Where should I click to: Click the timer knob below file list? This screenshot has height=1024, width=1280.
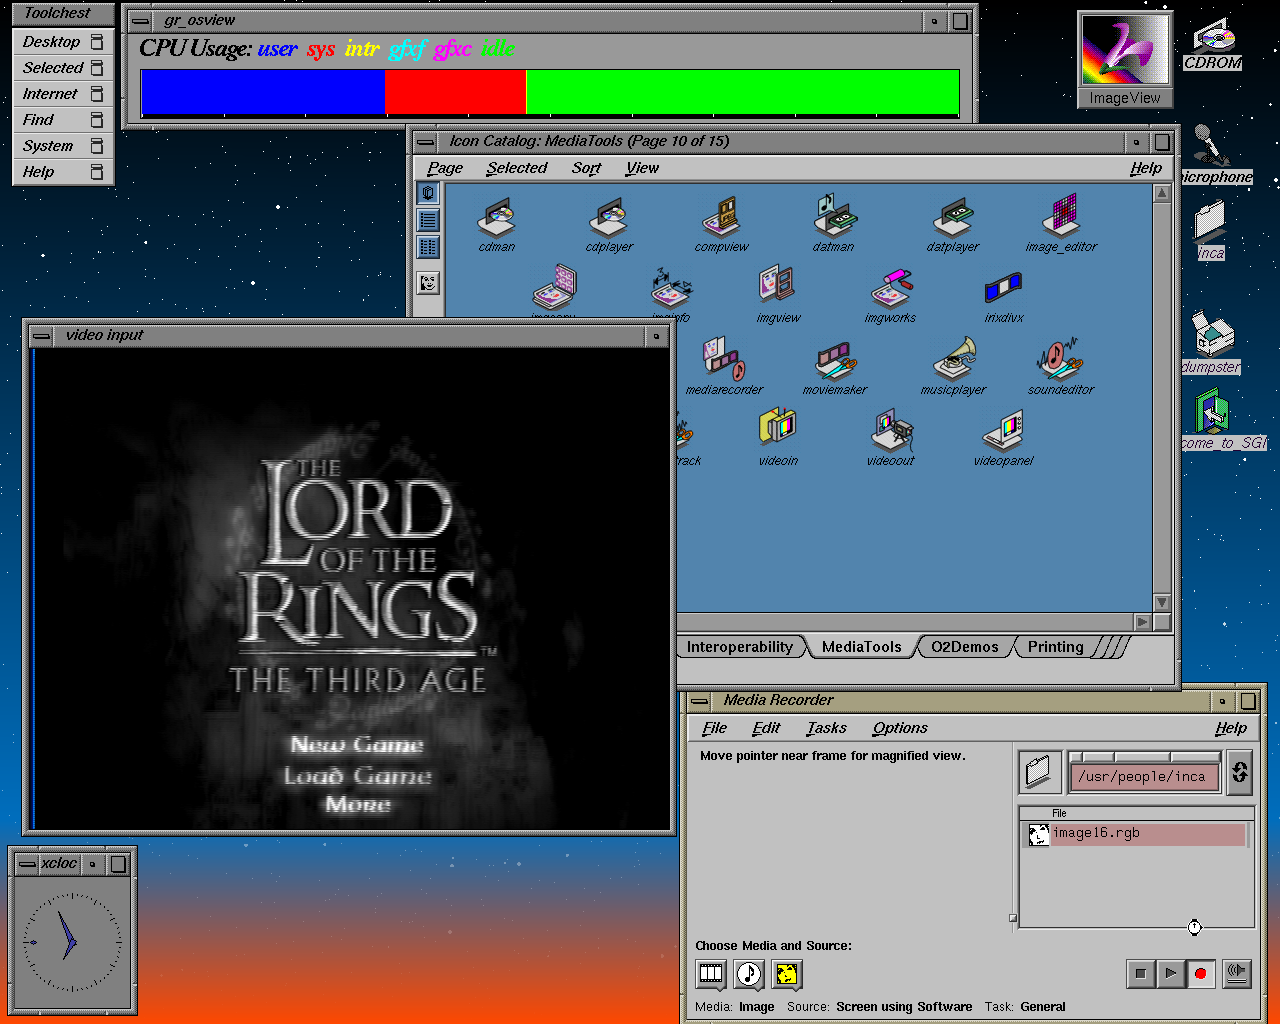click(x=1194, y=928)
